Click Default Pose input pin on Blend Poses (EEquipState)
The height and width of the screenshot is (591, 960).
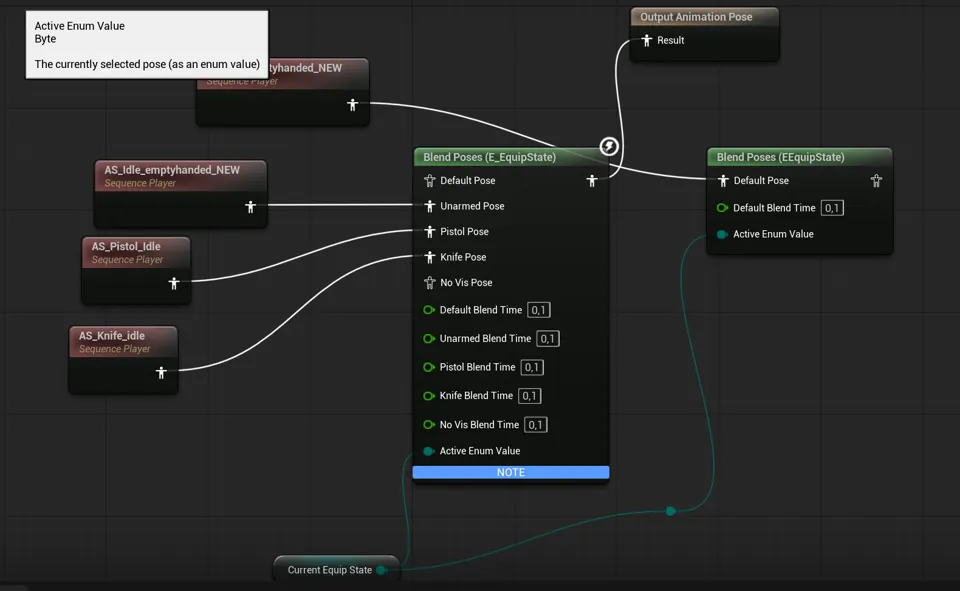tap(723, 181)
